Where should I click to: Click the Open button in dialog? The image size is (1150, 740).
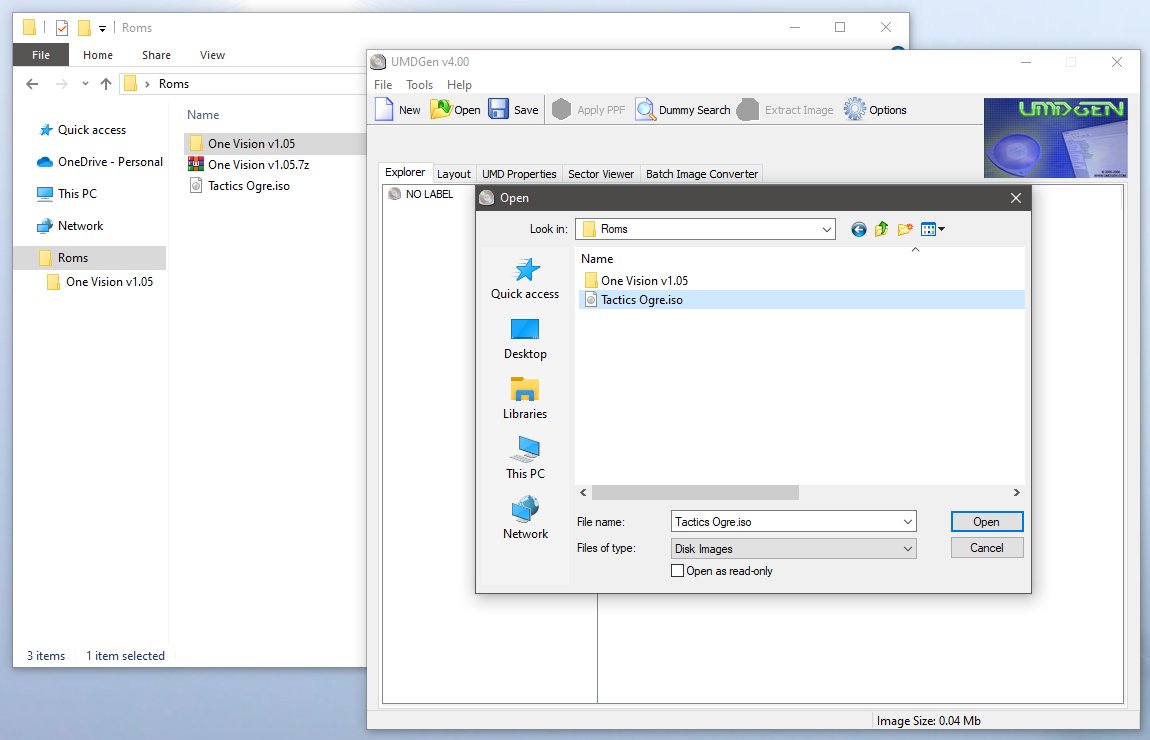pos(986,521)
